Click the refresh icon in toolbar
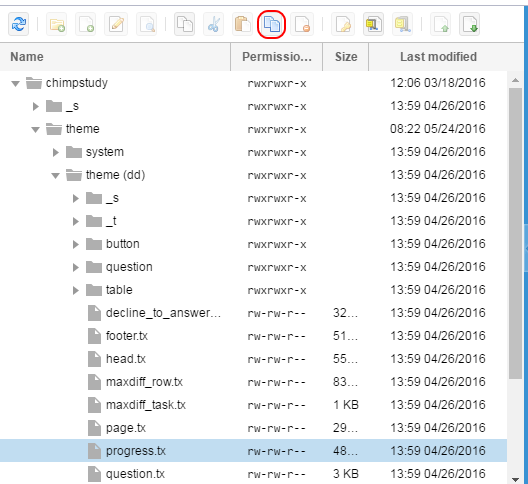528x484 pixels. 19,24
